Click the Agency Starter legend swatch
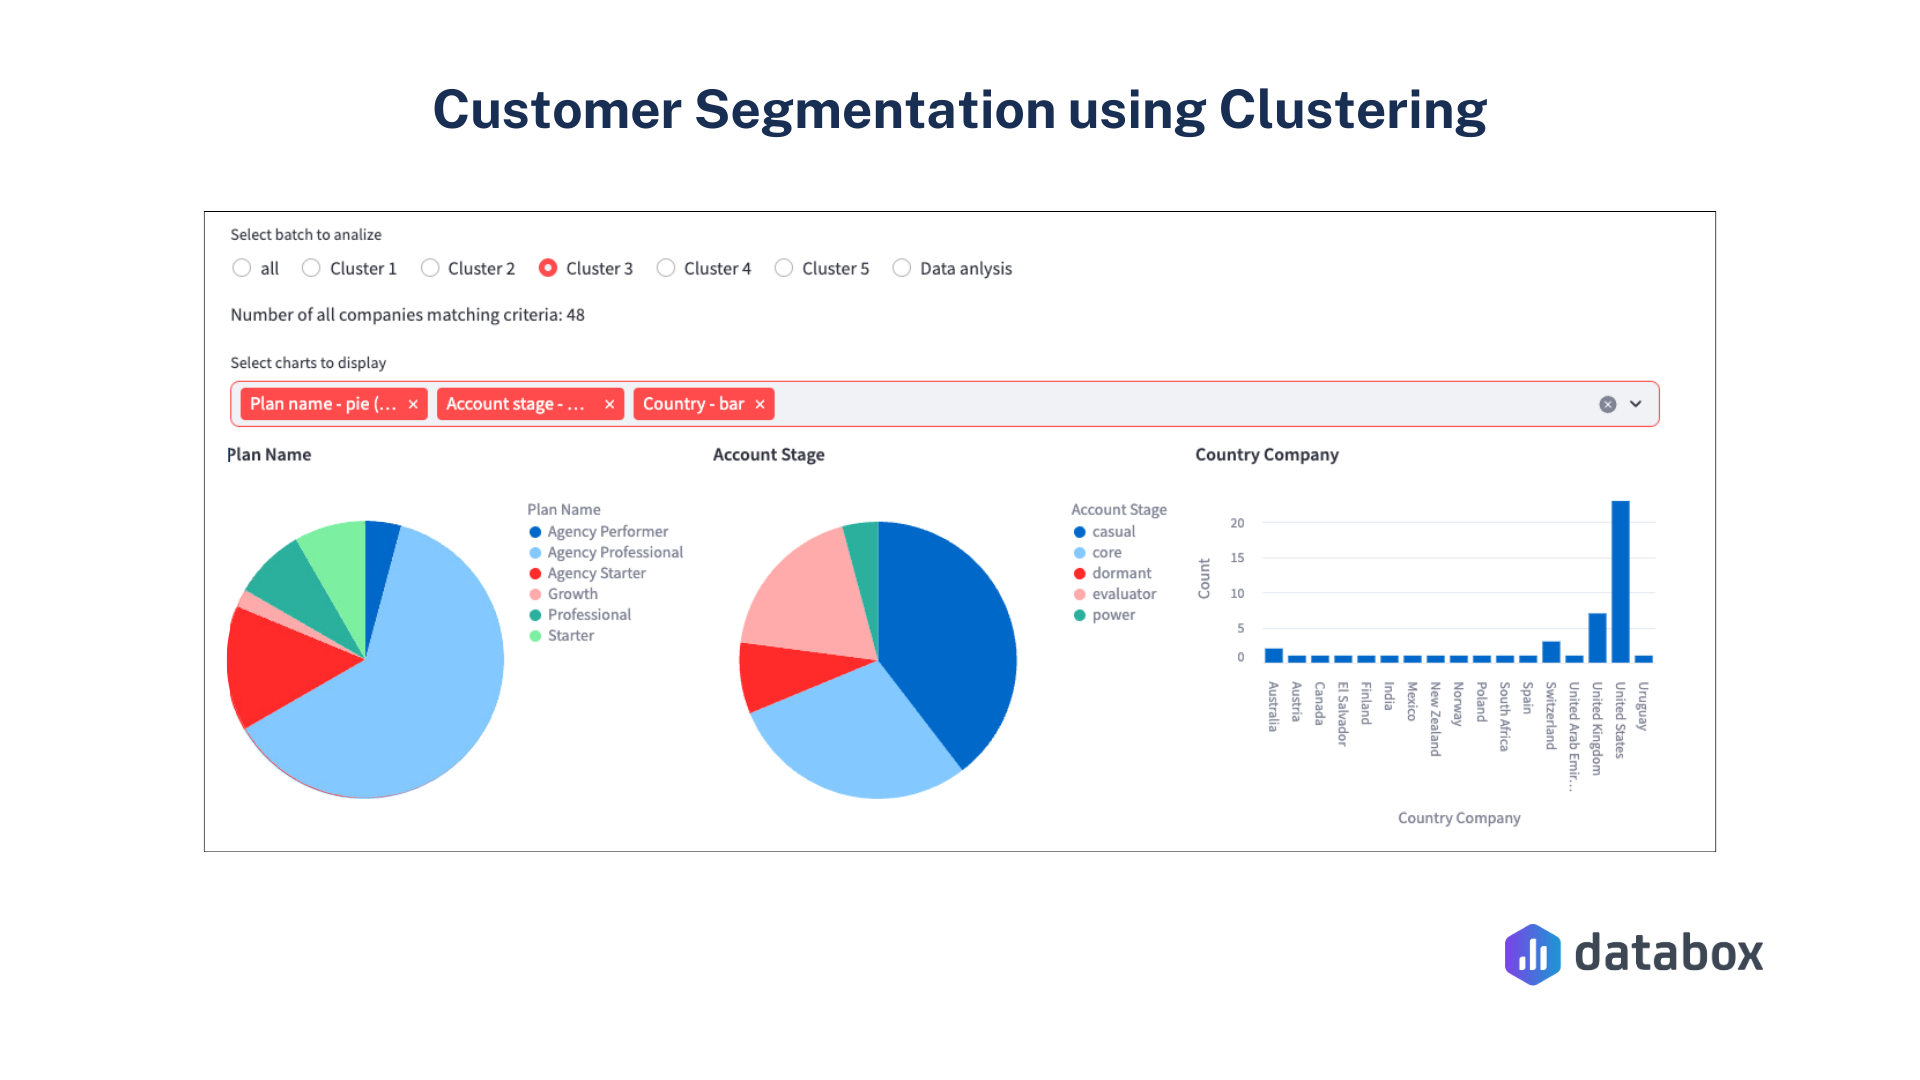The height and width of the screenshot is (1080, 1920). coord(535,574)
